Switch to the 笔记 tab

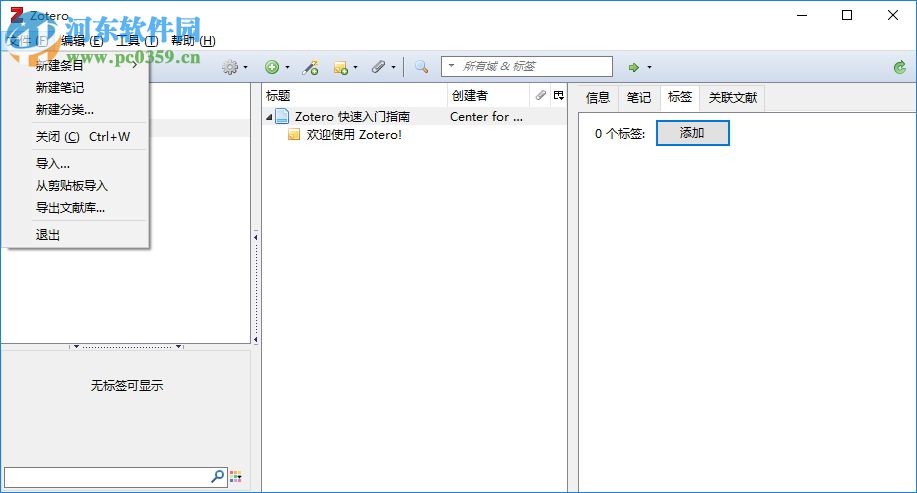pos(639,98)
